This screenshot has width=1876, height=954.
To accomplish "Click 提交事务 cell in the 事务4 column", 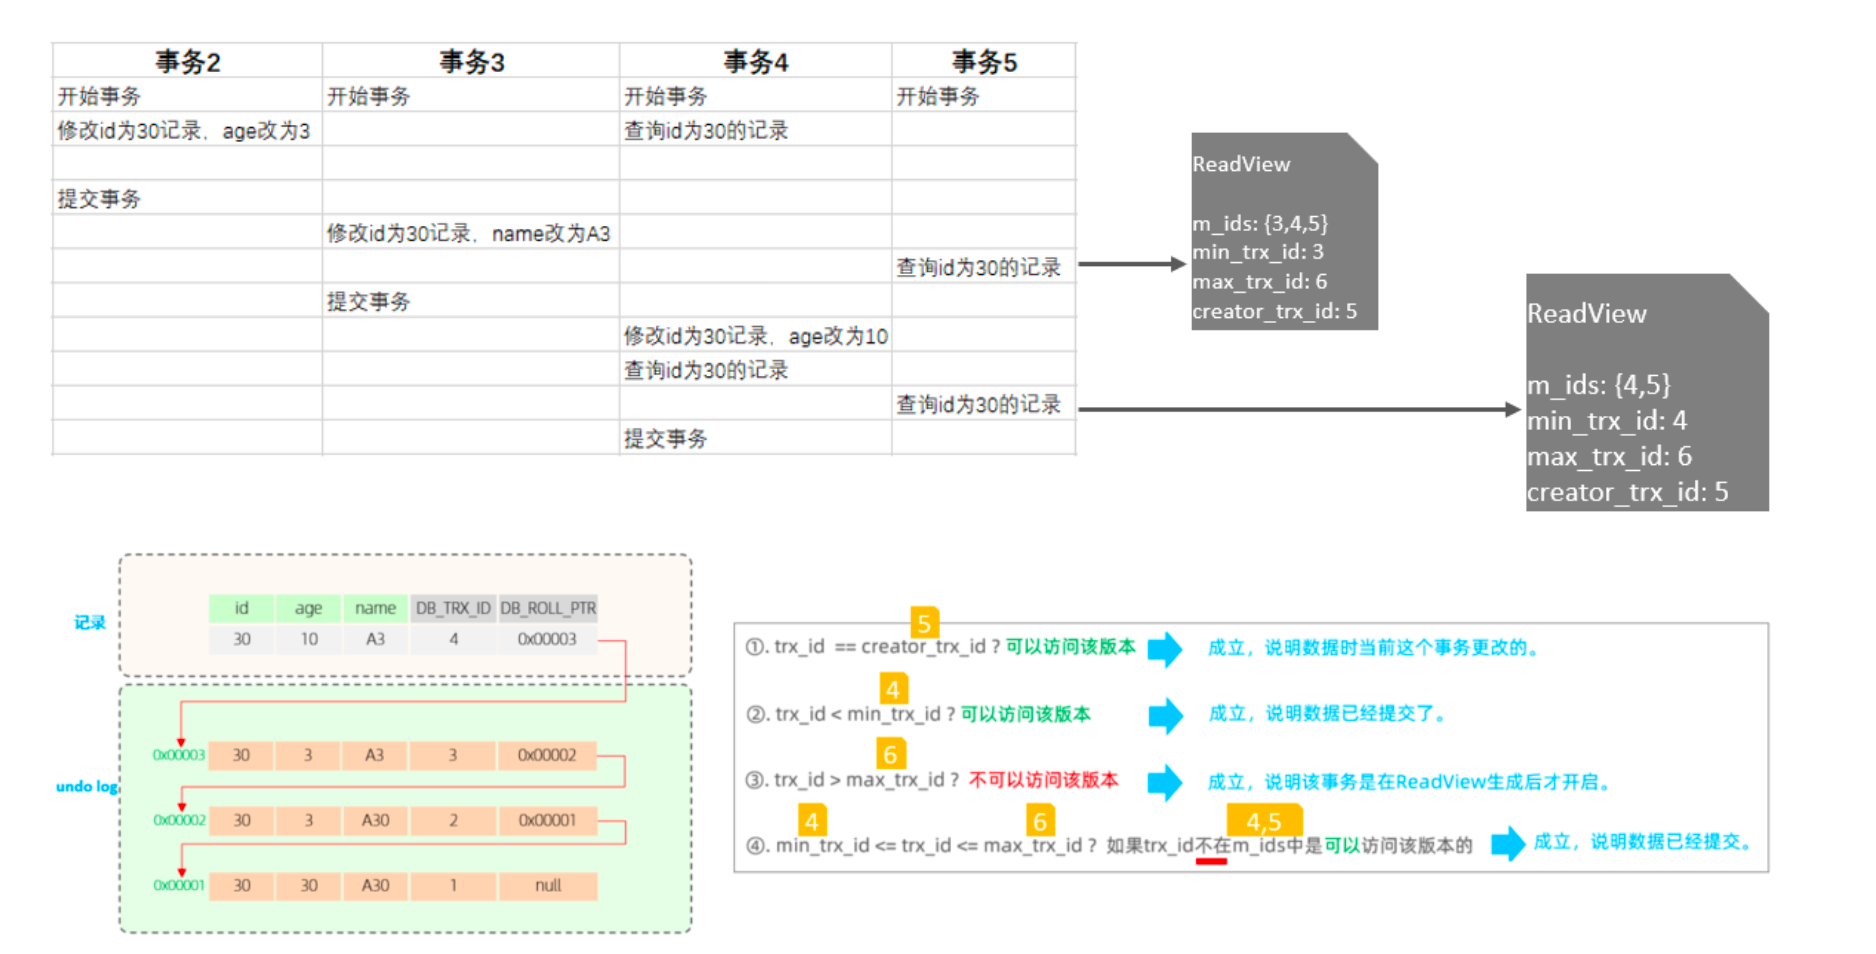I will 755,438.
